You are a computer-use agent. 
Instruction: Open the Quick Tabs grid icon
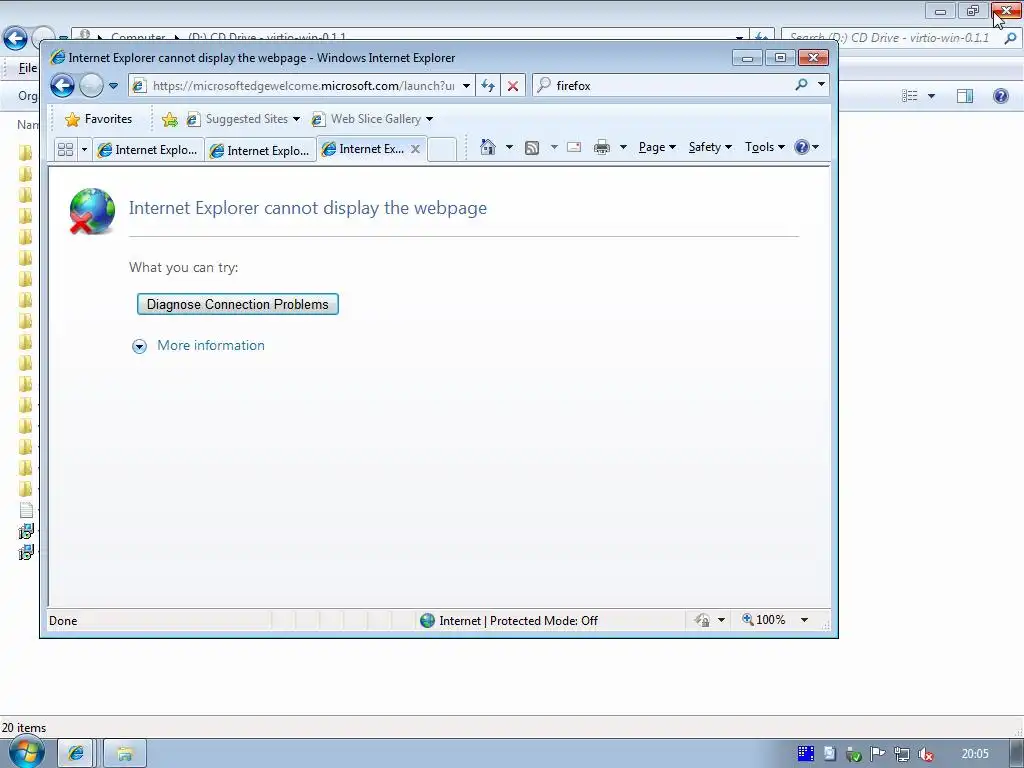pyautogui.click(x=65, y=150)
